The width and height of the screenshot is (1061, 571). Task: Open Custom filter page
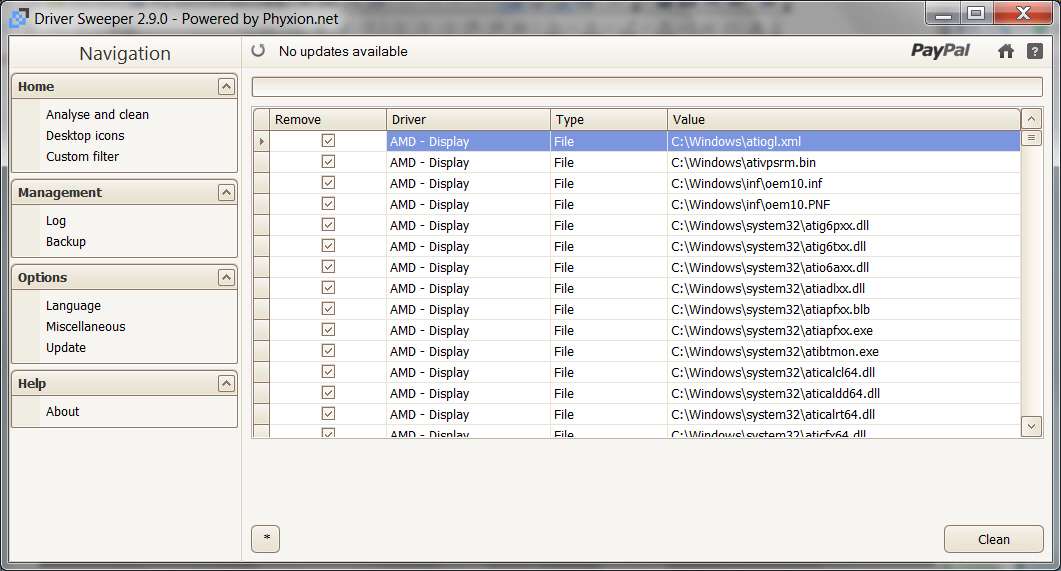(x=83, y=156)
